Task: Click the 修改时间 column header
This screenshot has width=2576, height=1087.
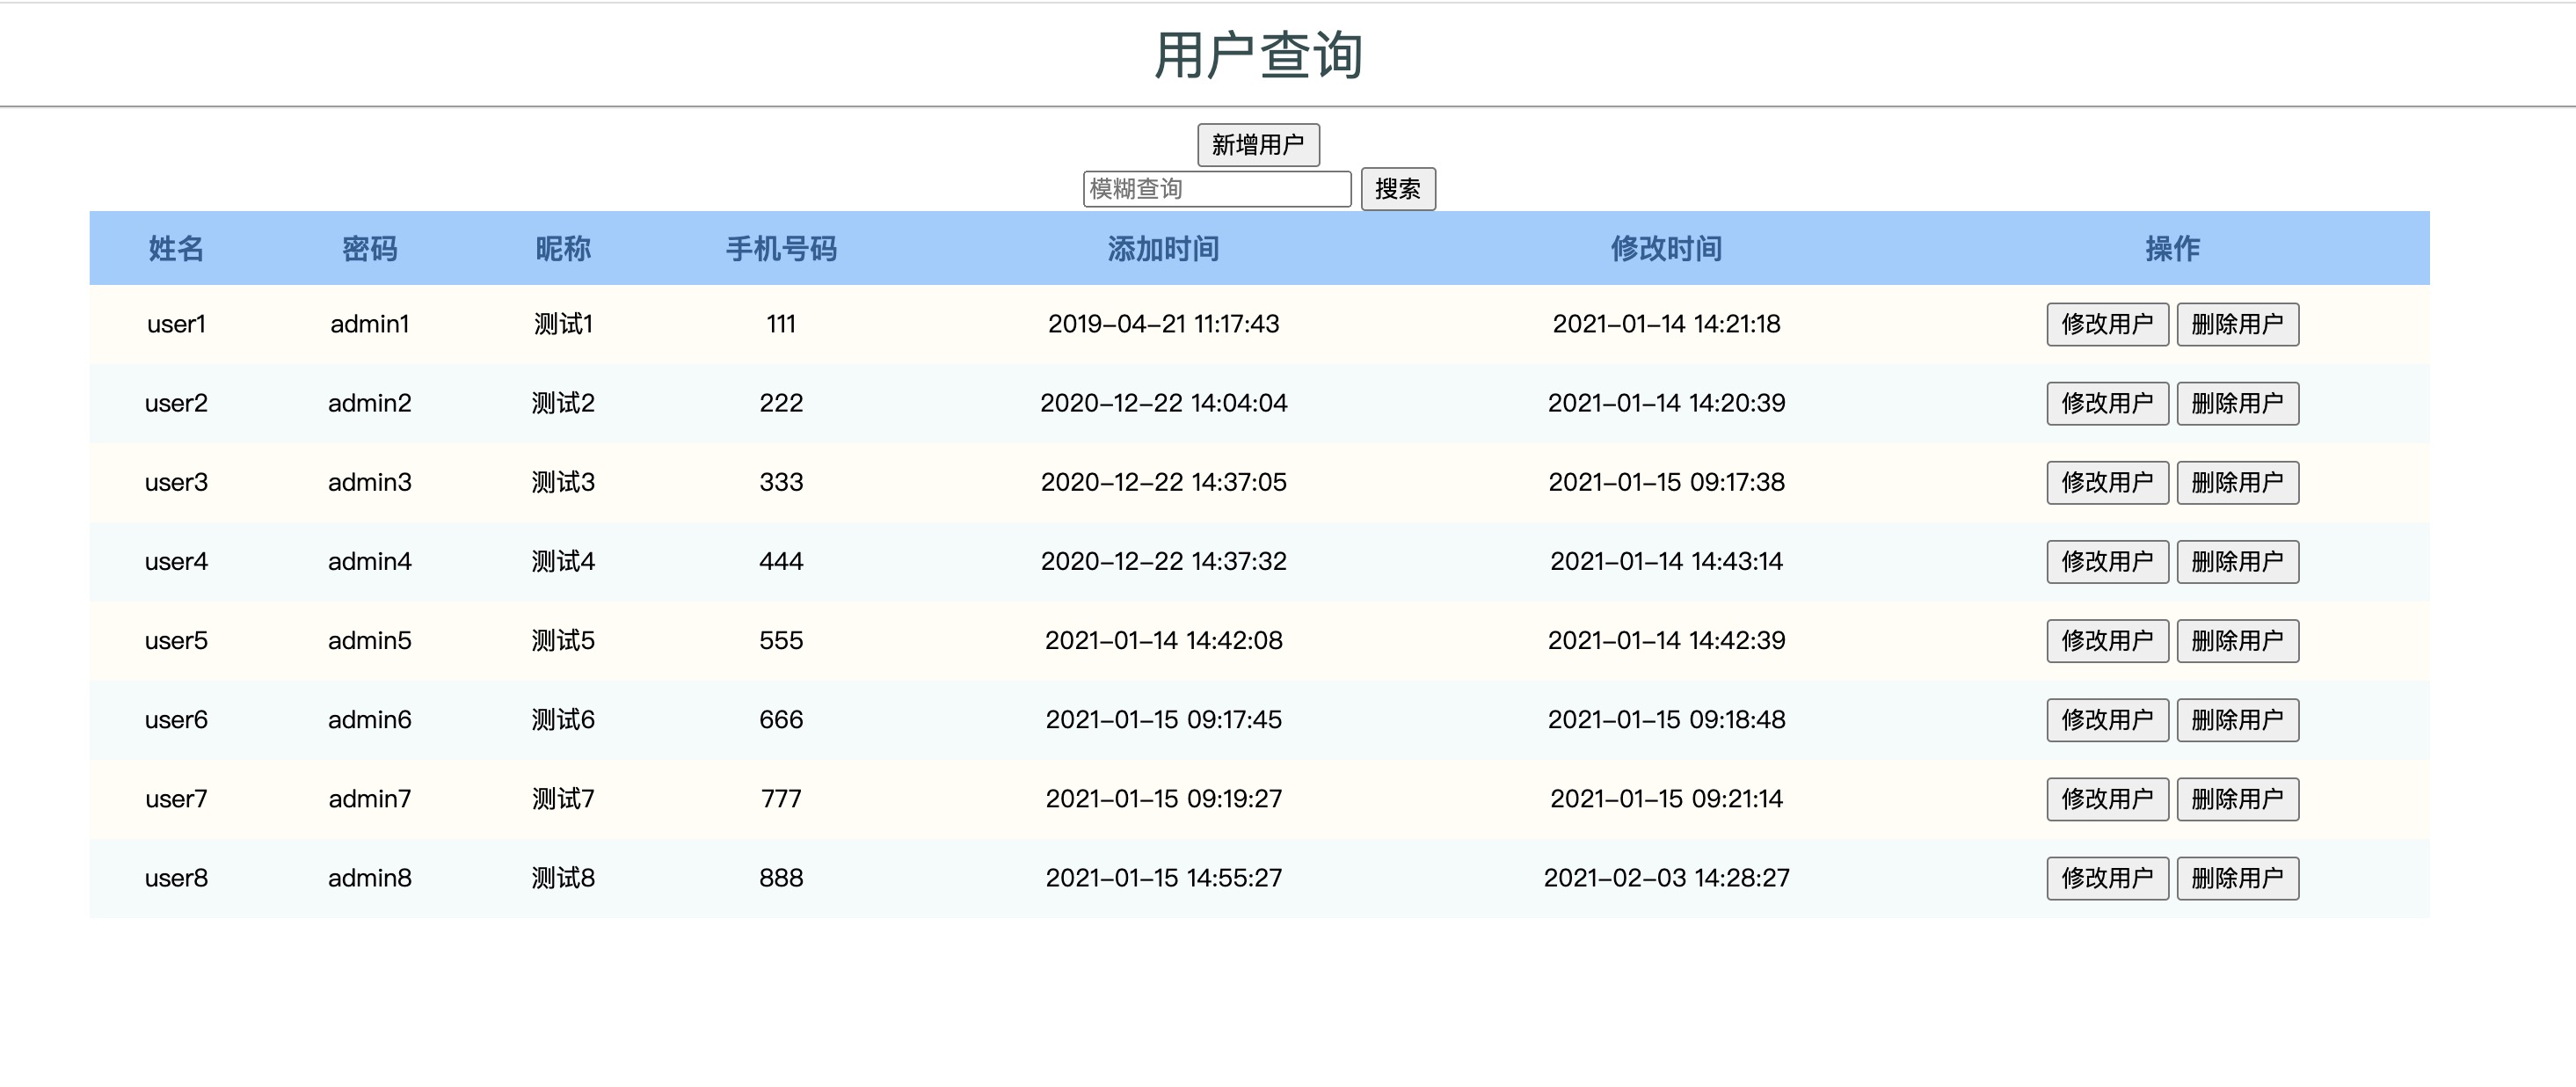Action: [x=1665, y=249]
